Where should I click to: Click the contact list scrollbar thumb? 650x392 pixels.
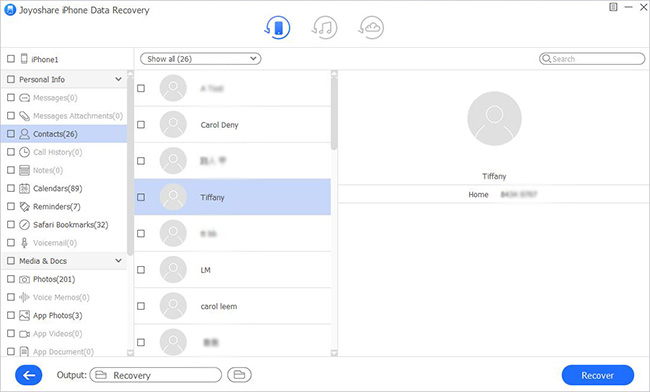pyautogui.click(x=334, y=113)
